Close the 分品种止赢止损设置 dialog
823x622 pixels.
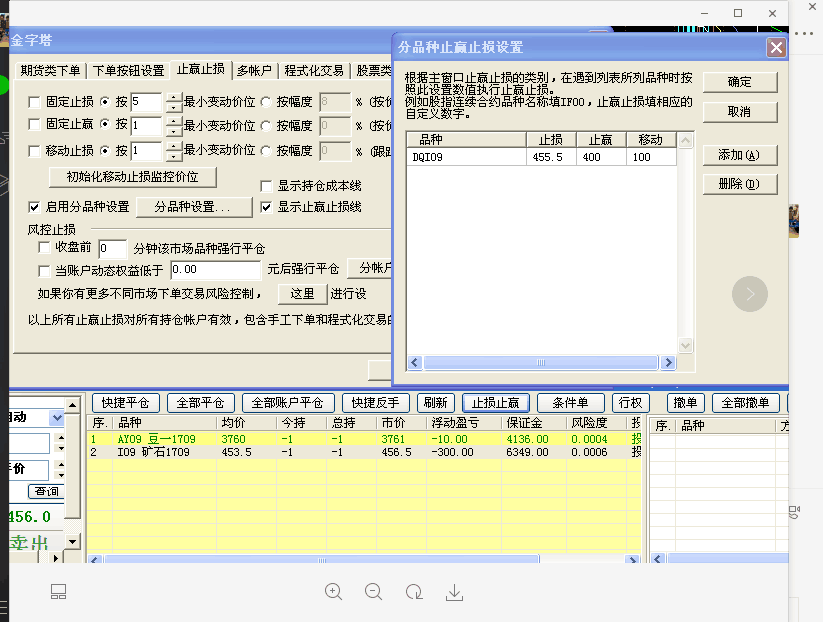pos(775,48)
